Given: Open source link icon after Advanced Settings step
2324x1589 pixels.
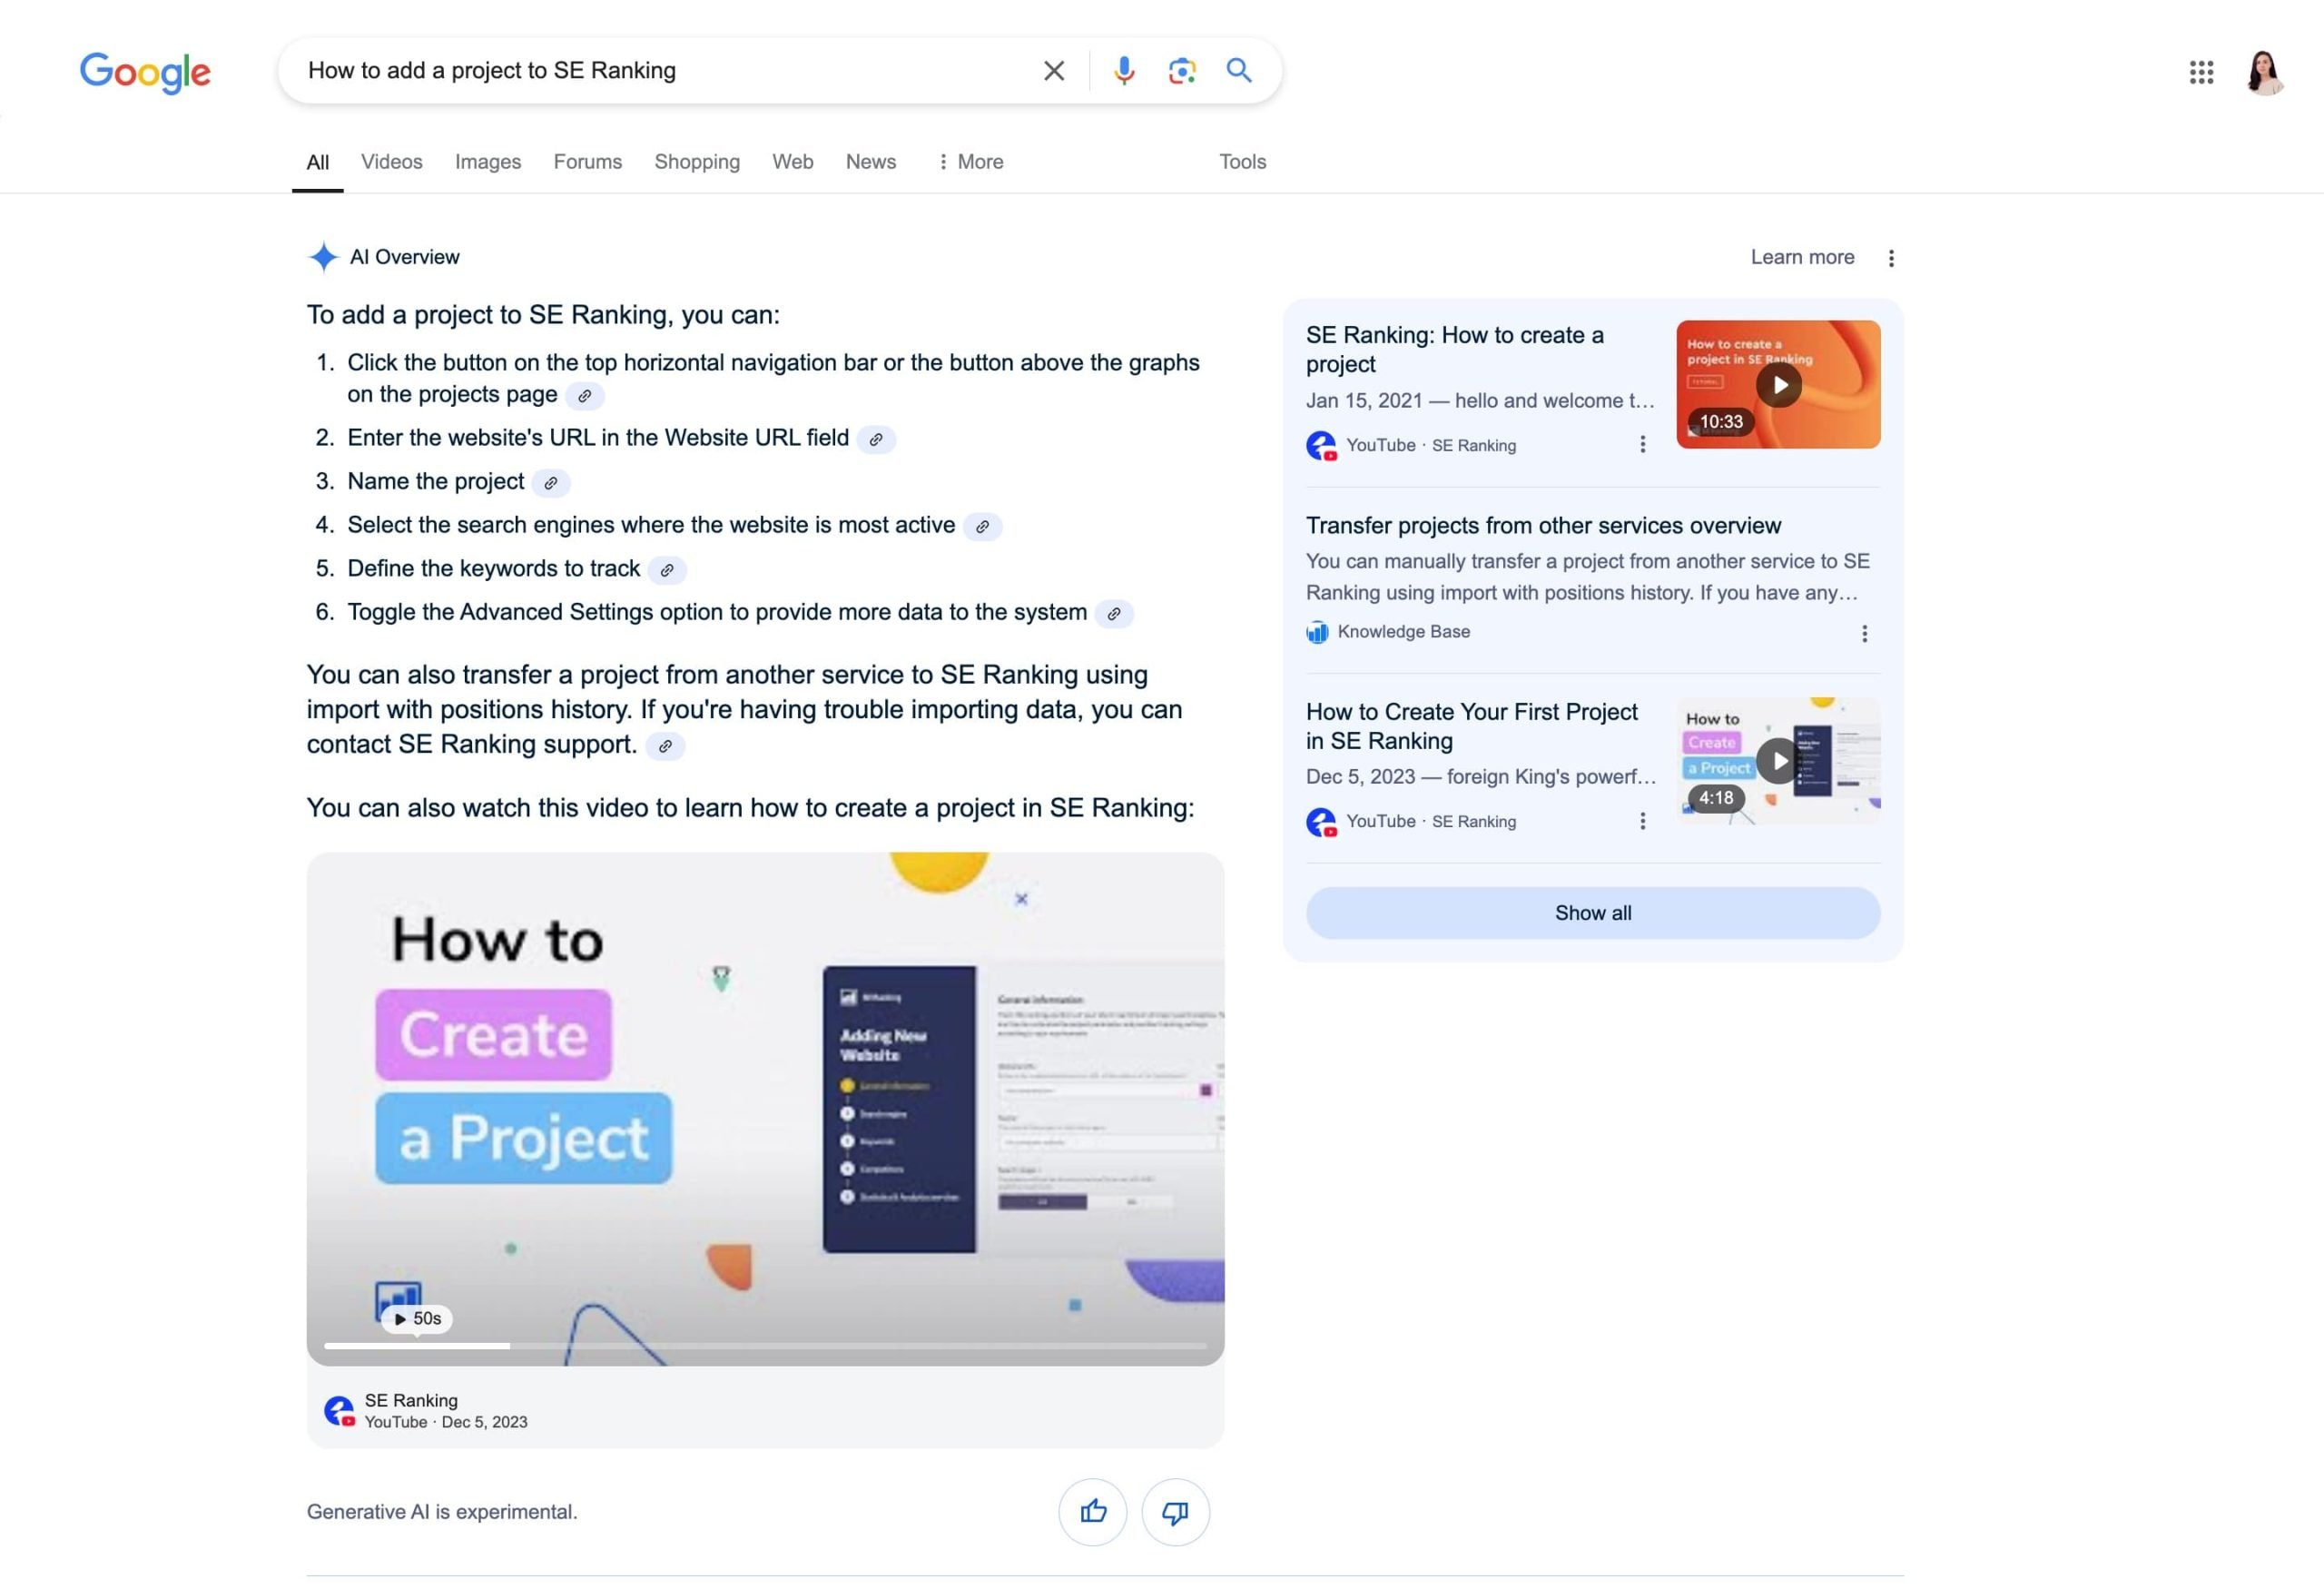Looking at the screenshot, I should [x=1114, y=614].
